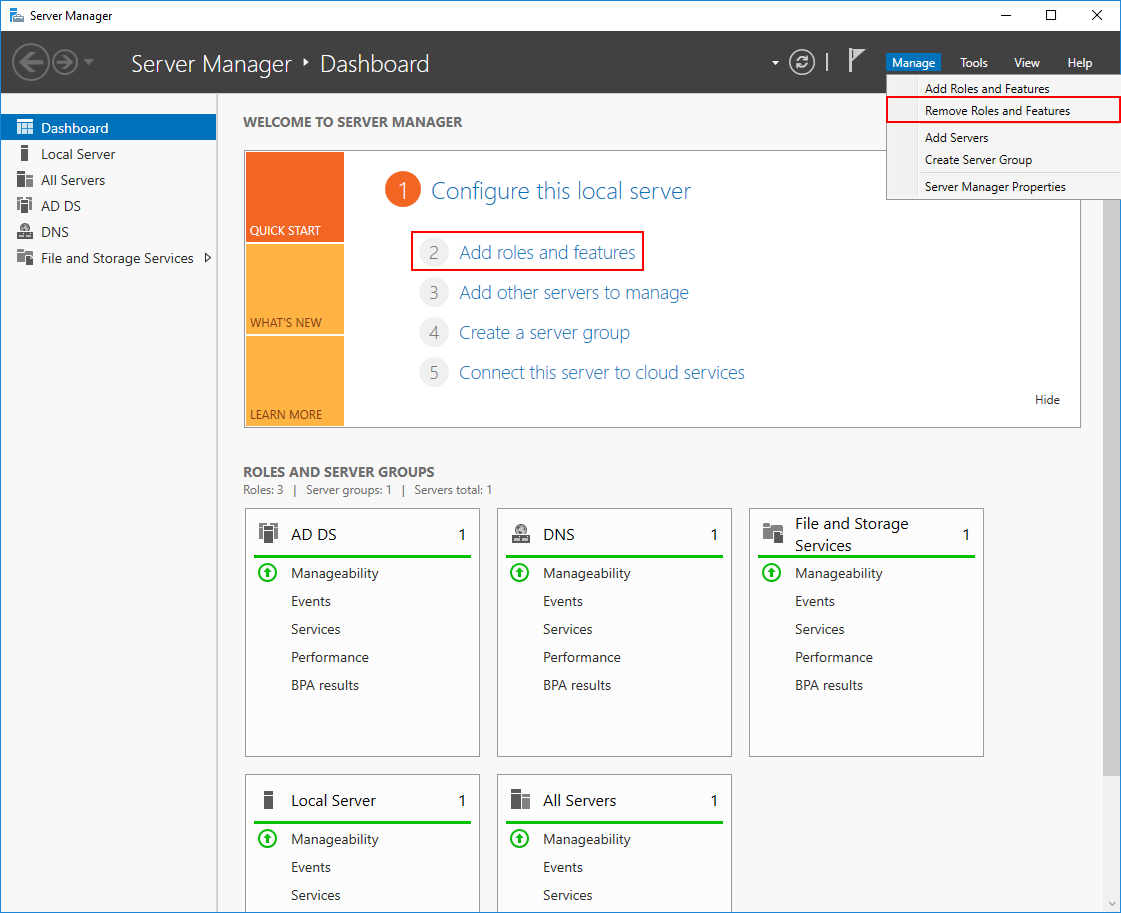This screenshot has height=913, width=1121.
Task: Choose Remove Roles and Features menu entry
Action: 1003,110
